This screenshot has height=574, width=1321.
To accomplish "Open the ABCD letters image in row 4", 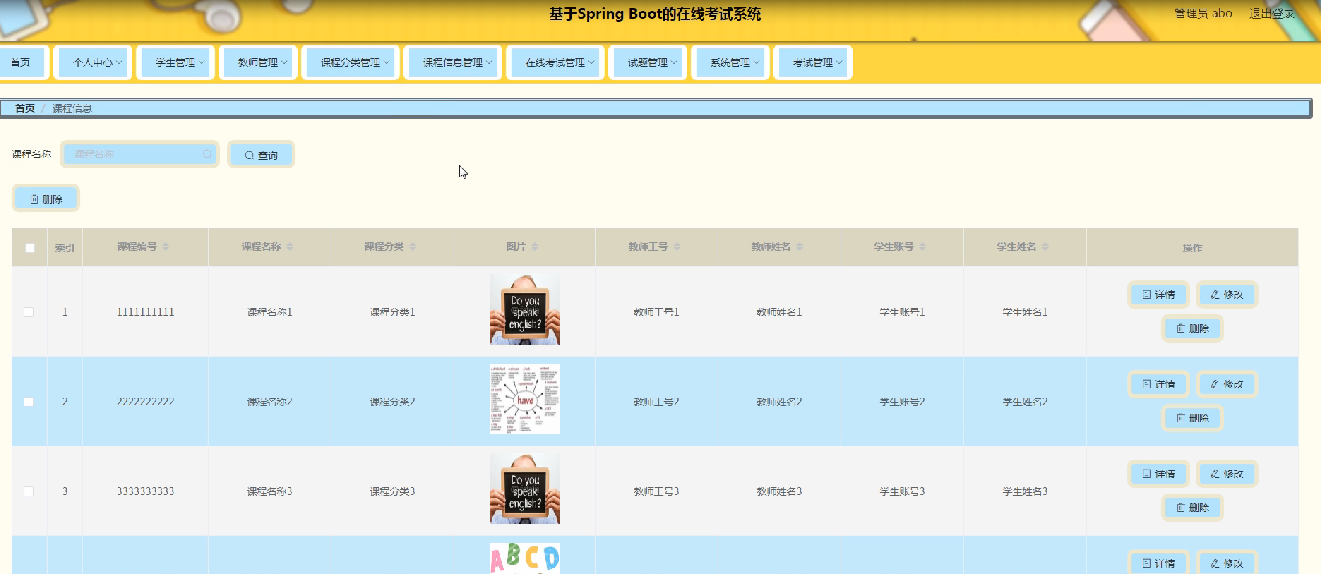I will click(x=525, y=559).
